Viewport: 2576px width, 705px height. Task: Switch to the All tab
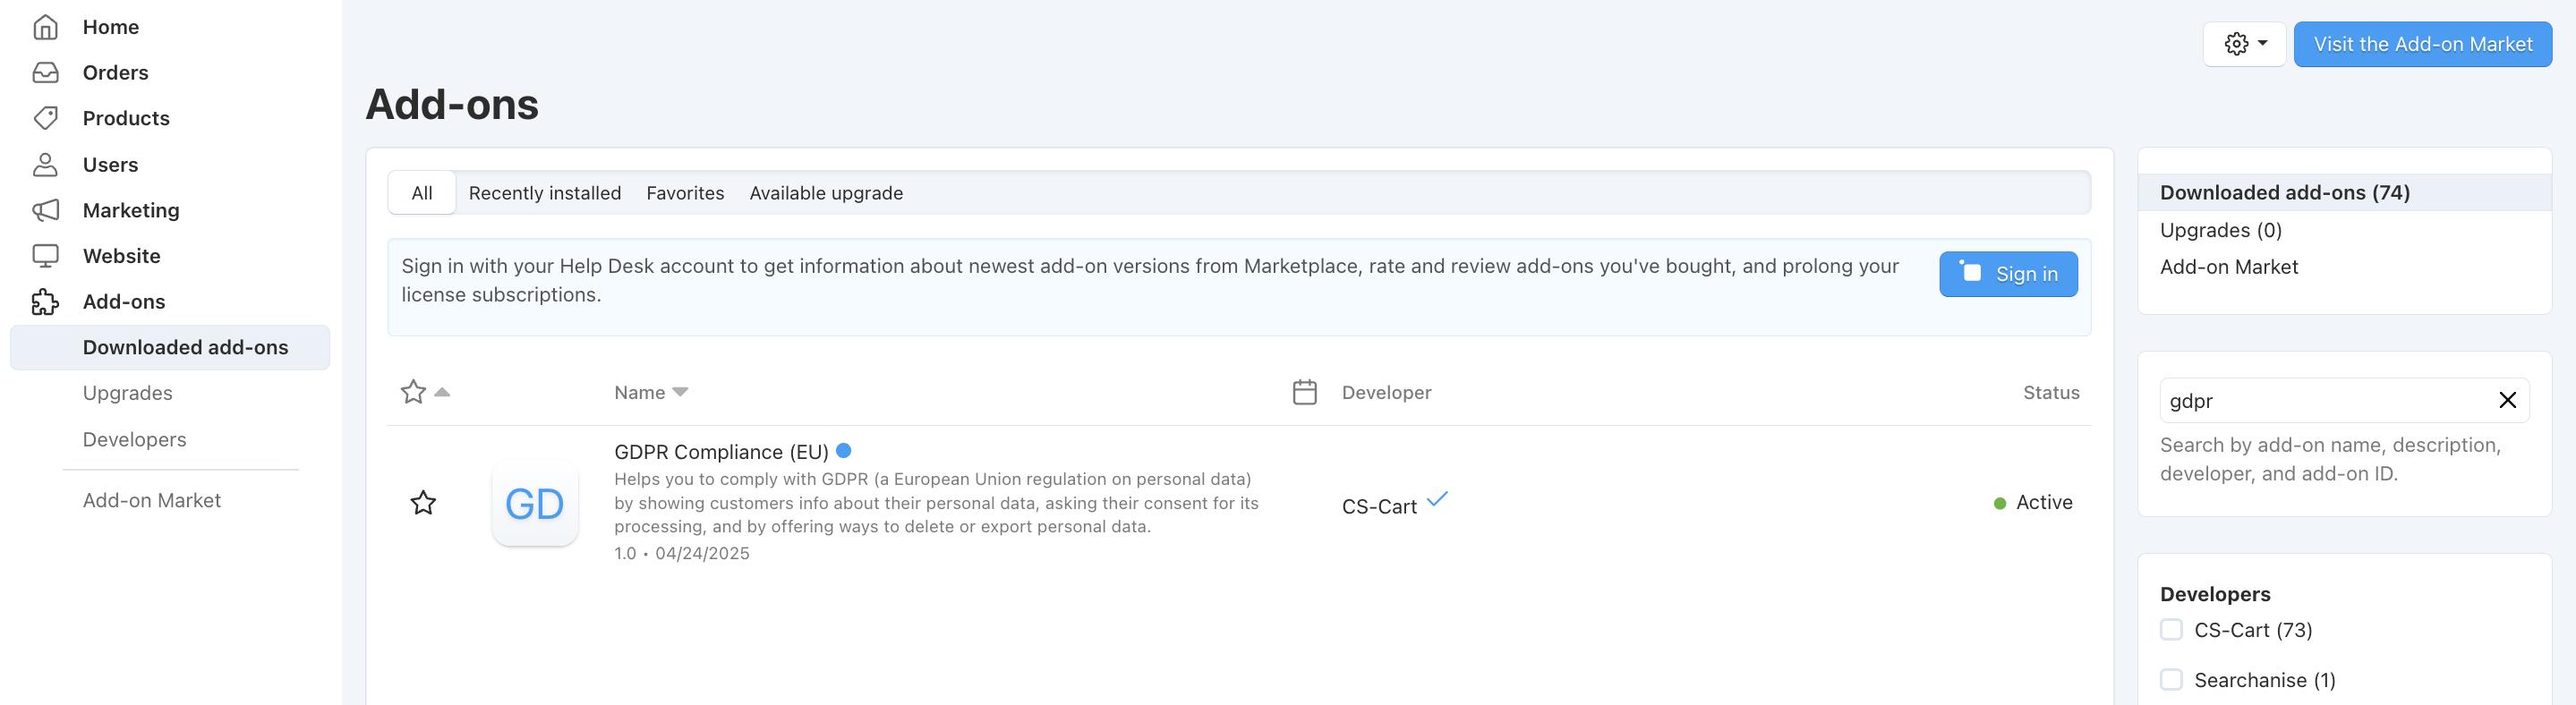[x=422, y=193]
